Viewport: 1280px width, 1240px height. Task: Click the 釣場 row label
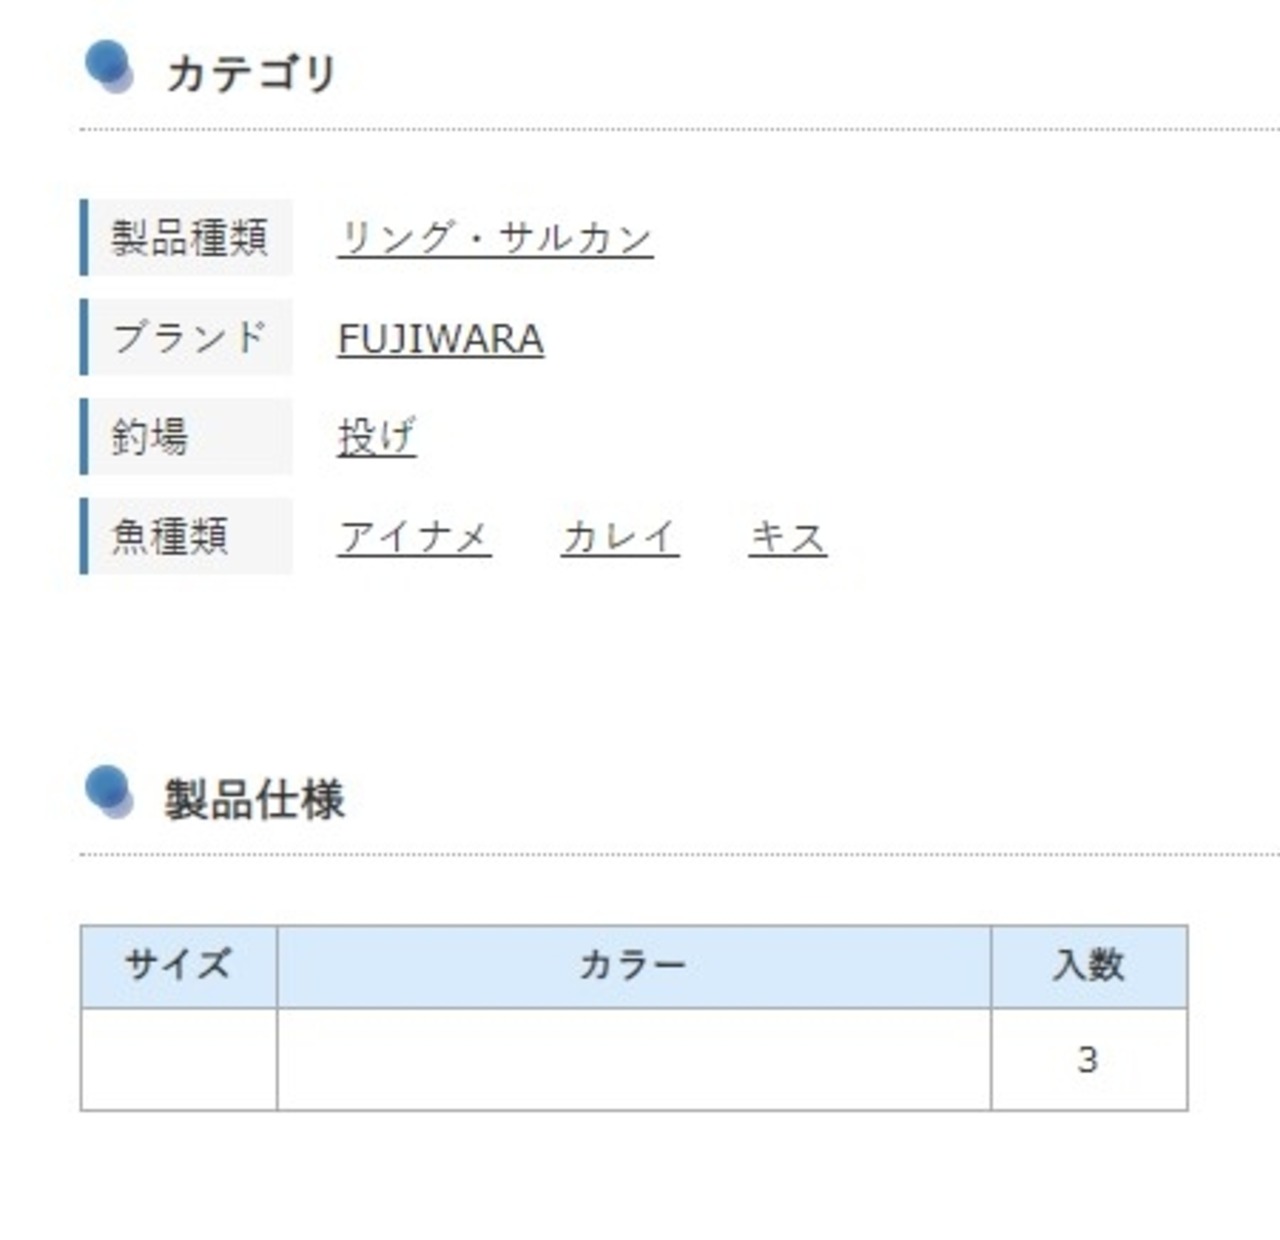tap(150, 437)
